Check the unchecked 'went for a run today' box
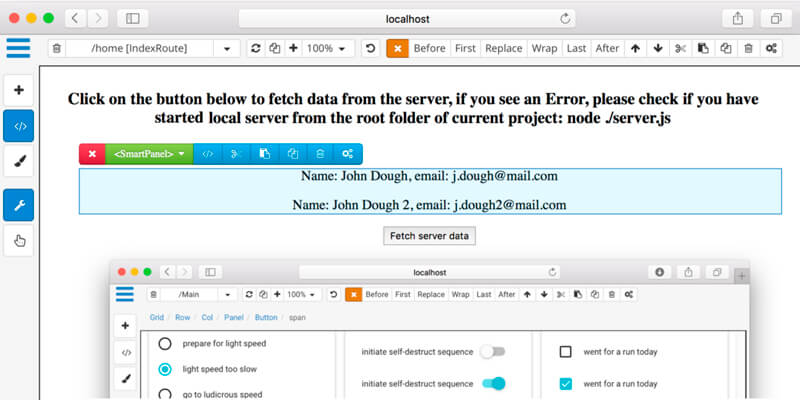This screenshot has width=800, height=400. 565,352
